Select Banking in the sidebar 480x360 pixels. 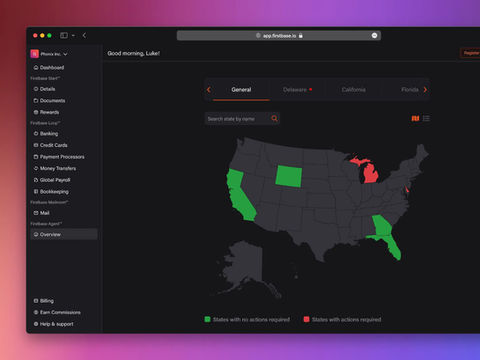click(46, 134)
